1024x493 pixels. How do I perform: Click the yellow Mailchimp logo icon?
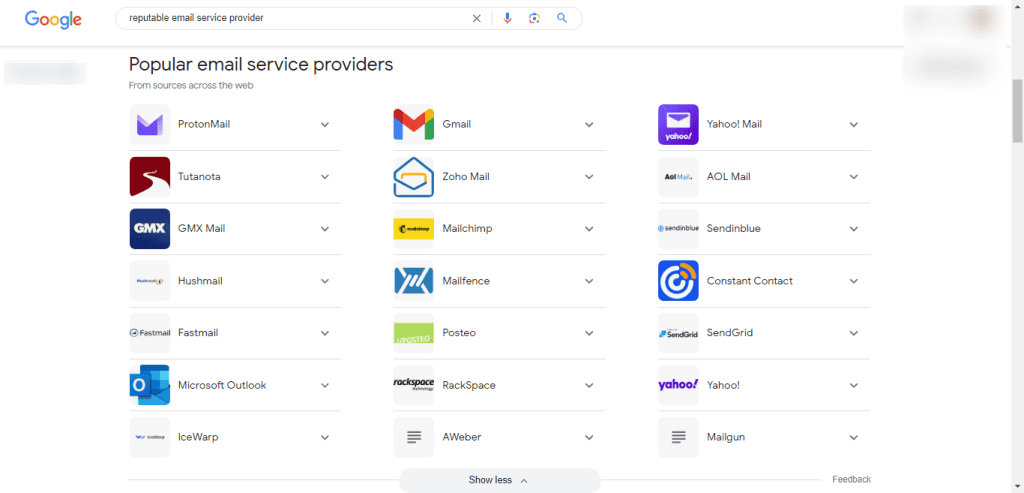point(413,229)
